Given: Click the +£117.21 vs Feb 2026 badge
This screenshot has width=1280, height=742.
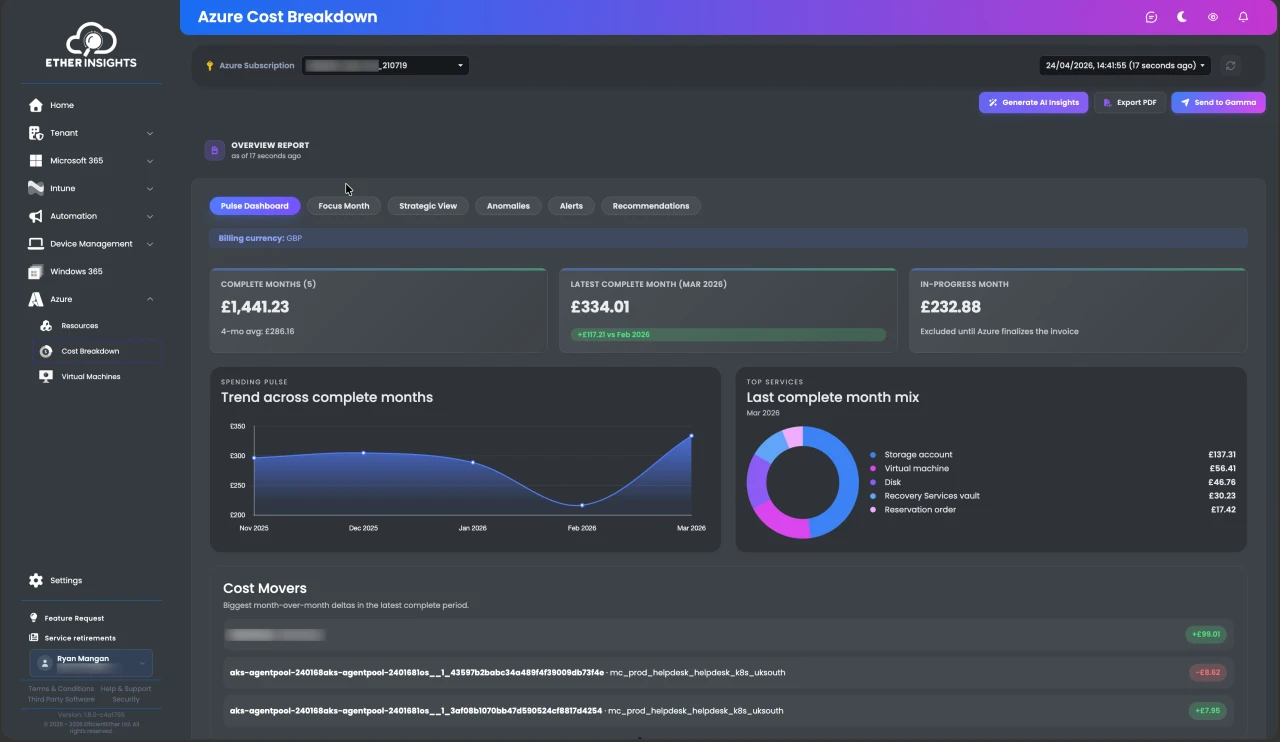Looking at the screenshot, I should [x=728, y=334].
